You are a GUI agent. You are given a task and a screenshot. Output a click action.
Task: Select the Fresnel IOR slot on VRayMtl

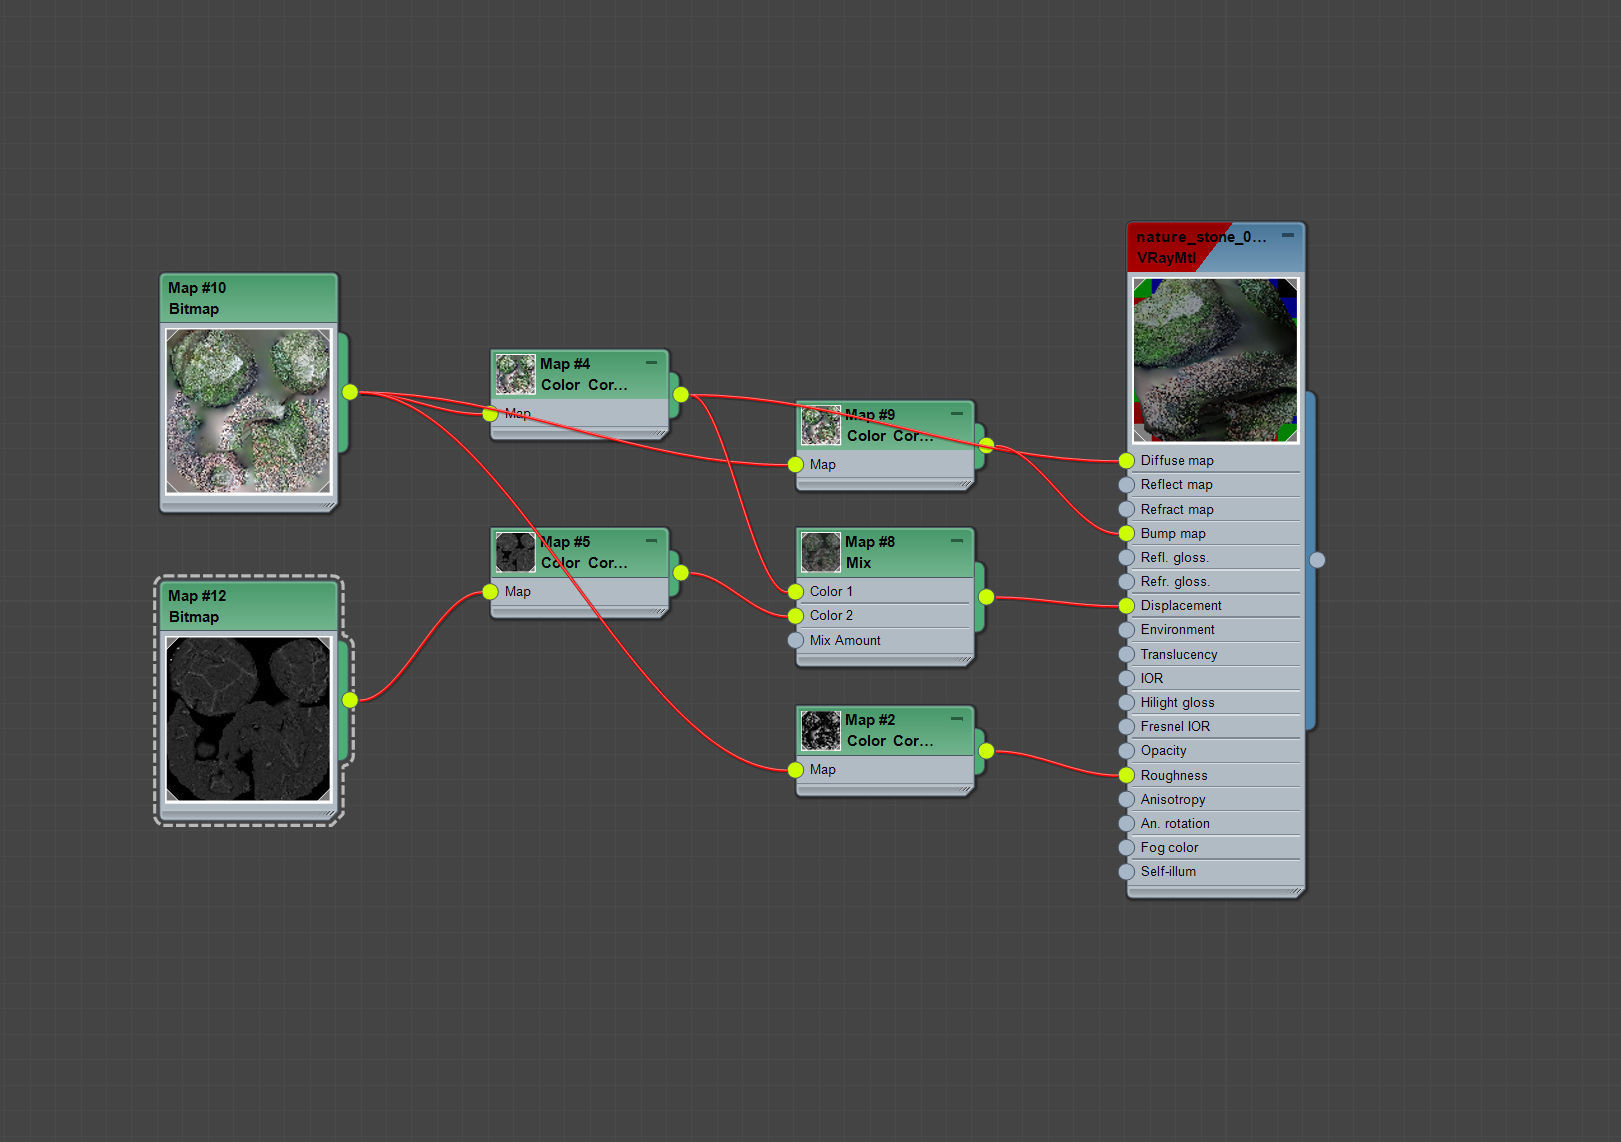point(1215,727)
